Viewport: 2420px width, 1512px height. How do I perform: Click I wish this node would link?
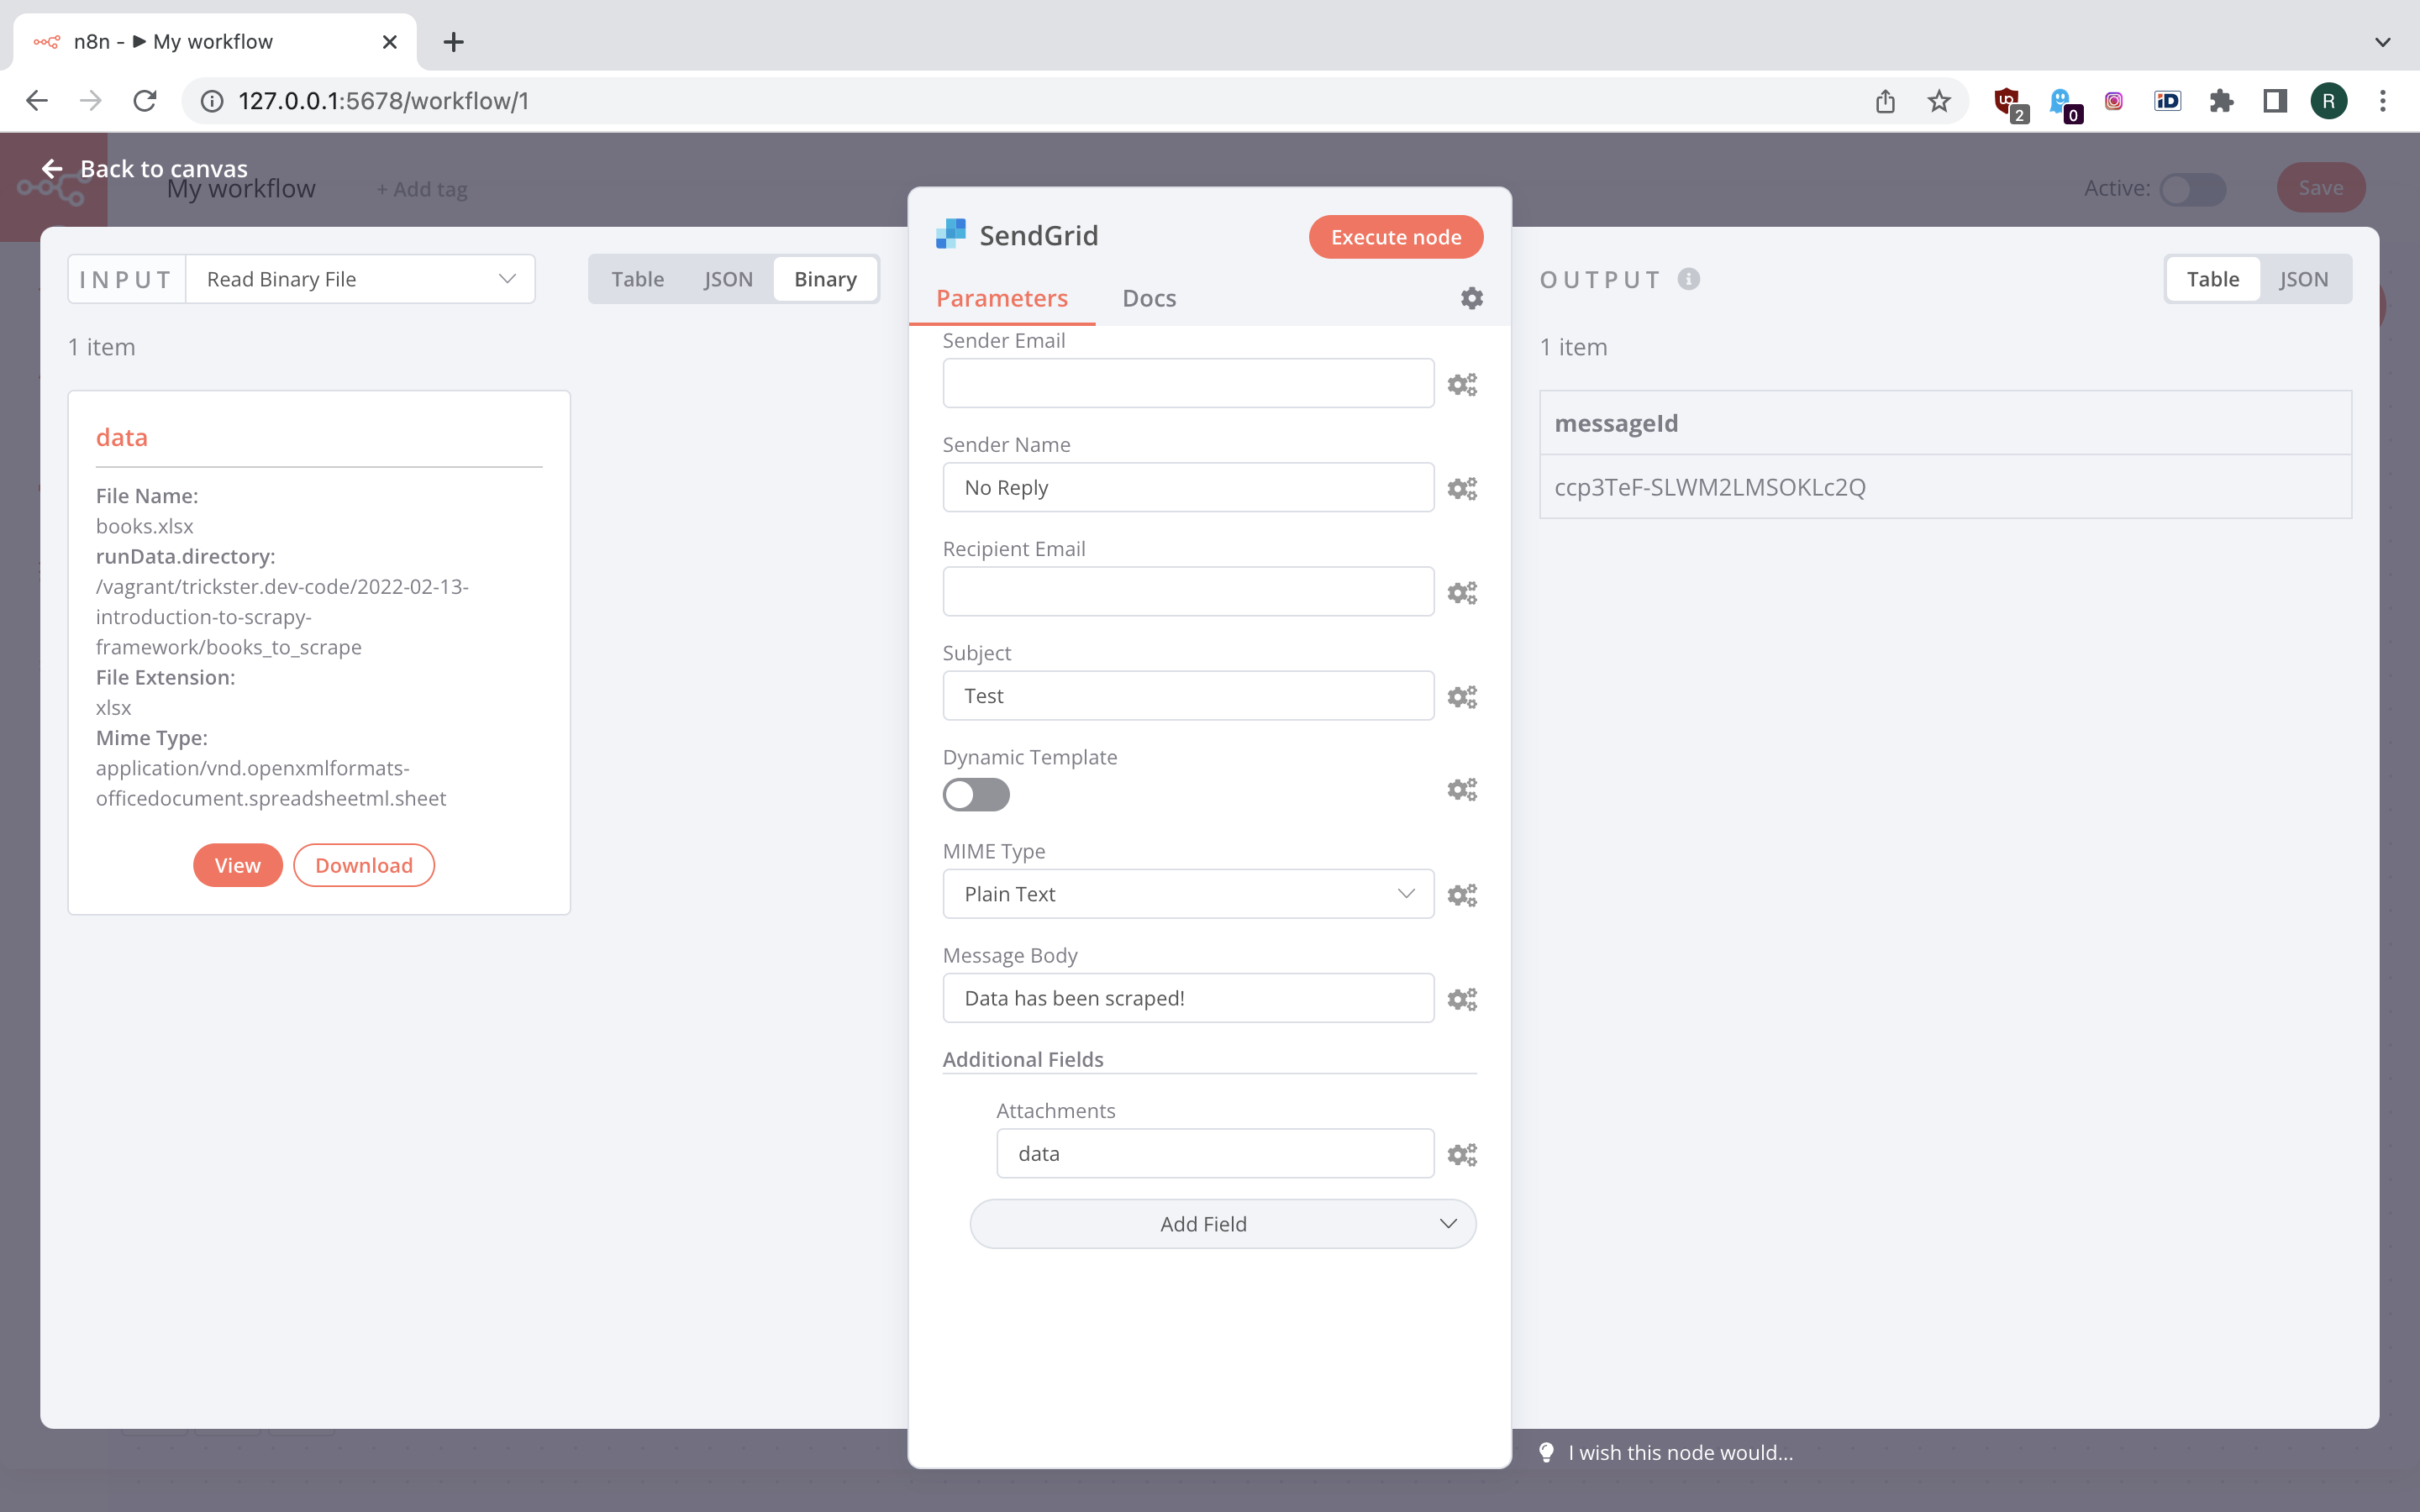tap(1680, 1452)
